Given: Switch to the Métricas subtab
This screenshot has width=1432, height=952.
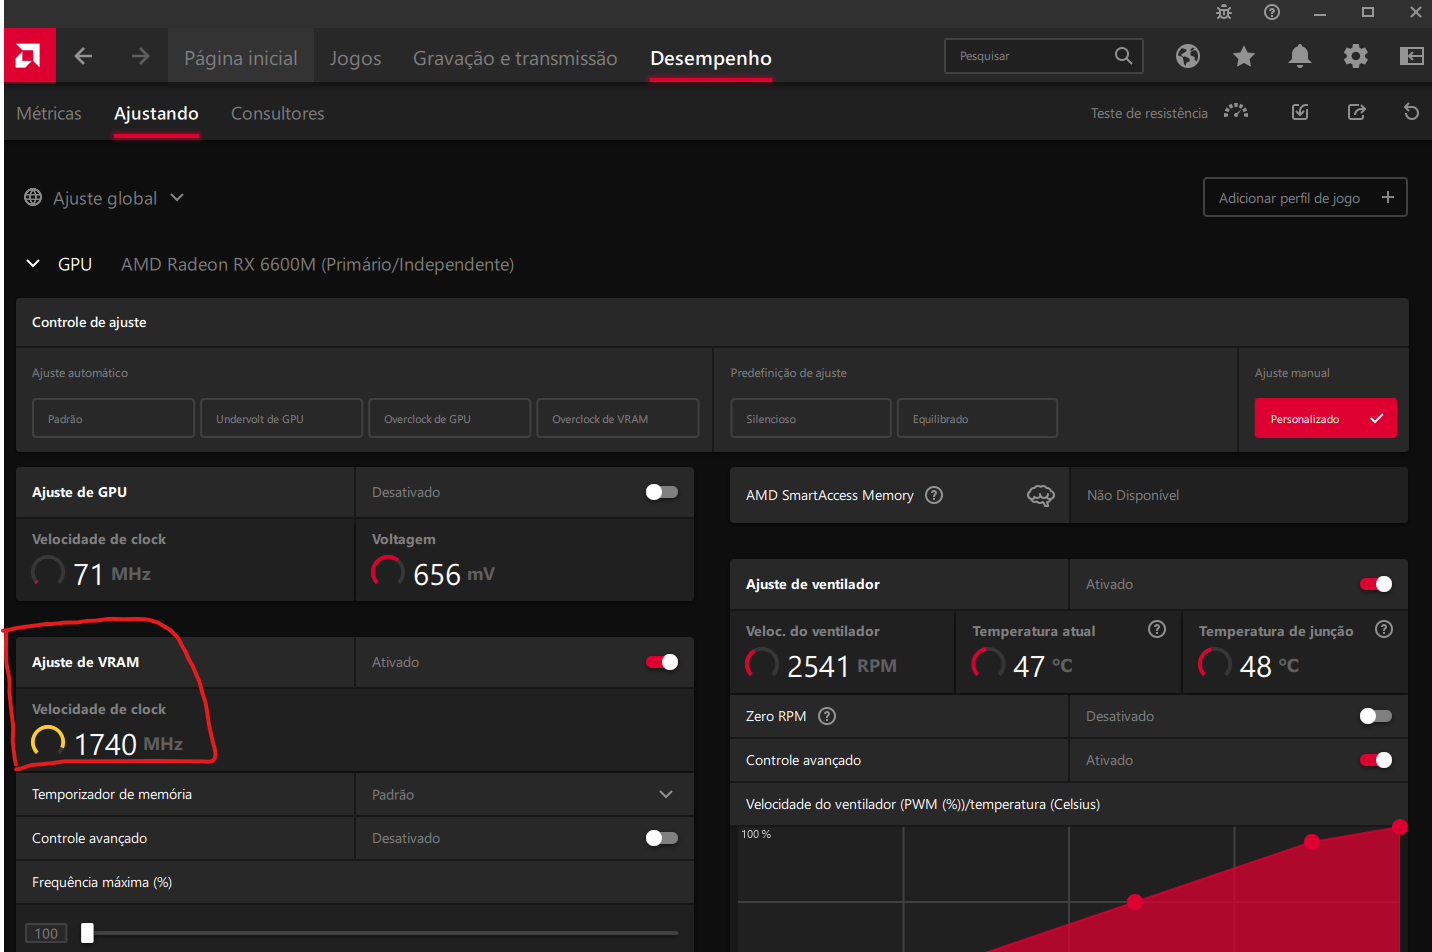Looking at the screenshot, I should 49,113.
